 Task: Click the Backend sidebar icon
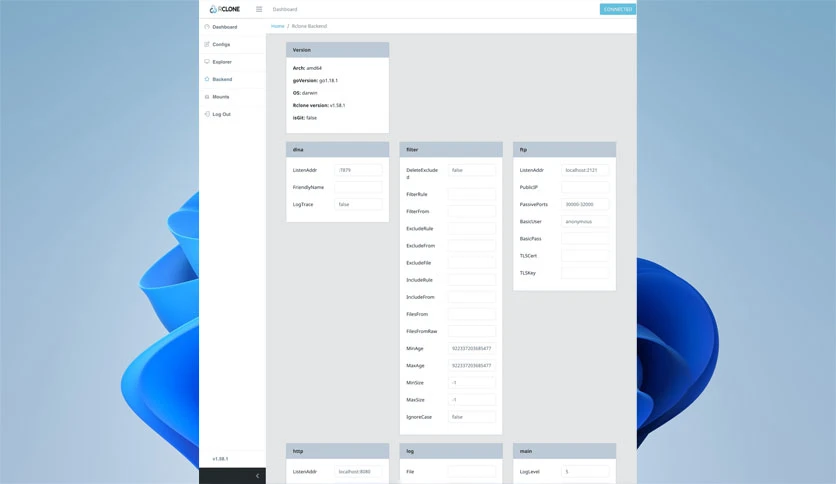tap(207, 79)
